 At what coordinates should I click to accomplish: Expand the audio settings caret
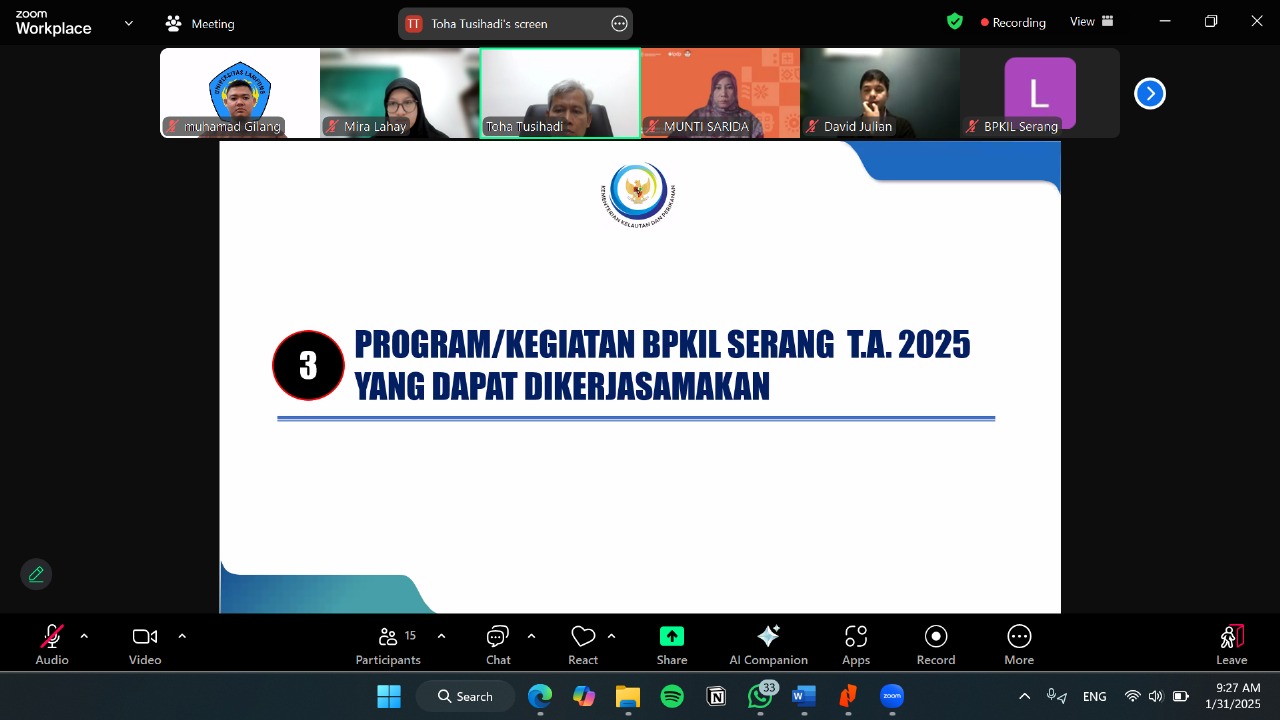click(84, 636)
